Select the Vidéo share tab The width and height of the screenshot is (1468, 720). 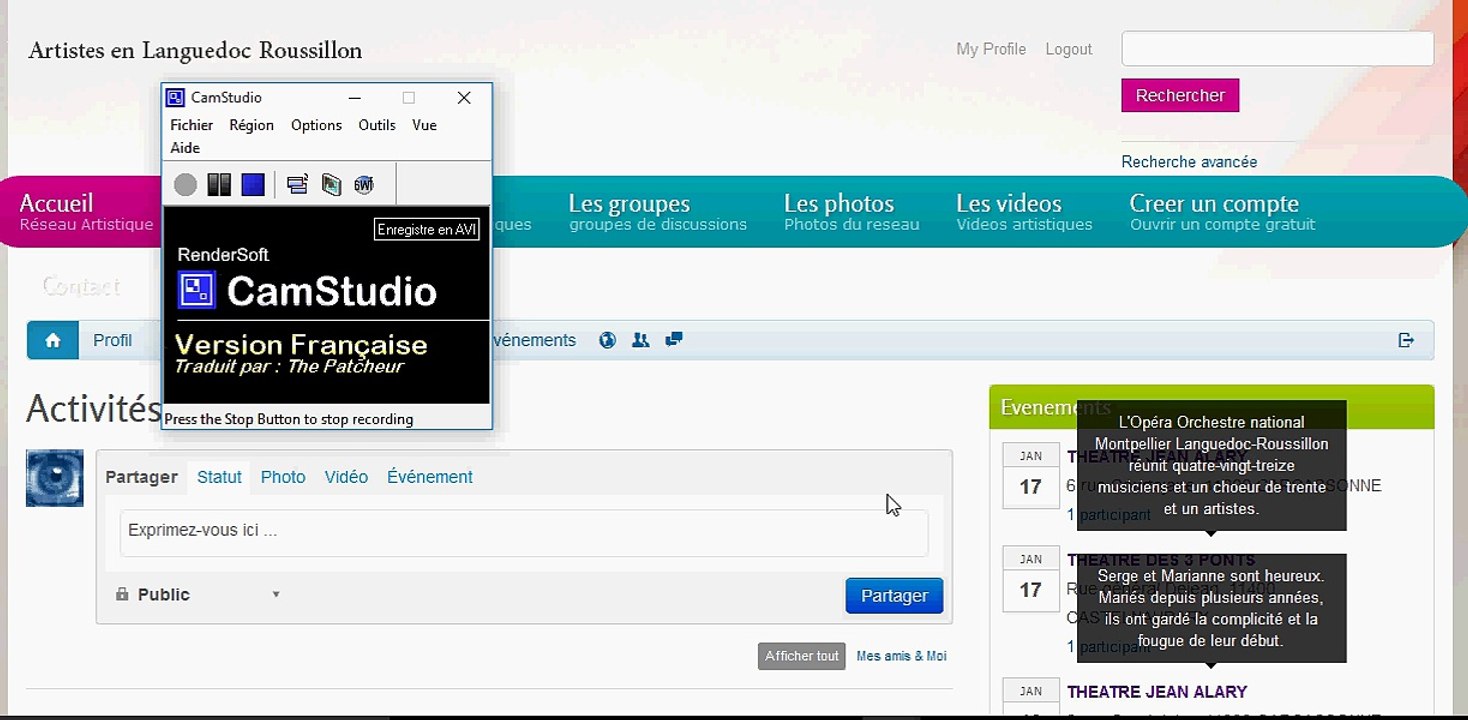pos(346,477)
